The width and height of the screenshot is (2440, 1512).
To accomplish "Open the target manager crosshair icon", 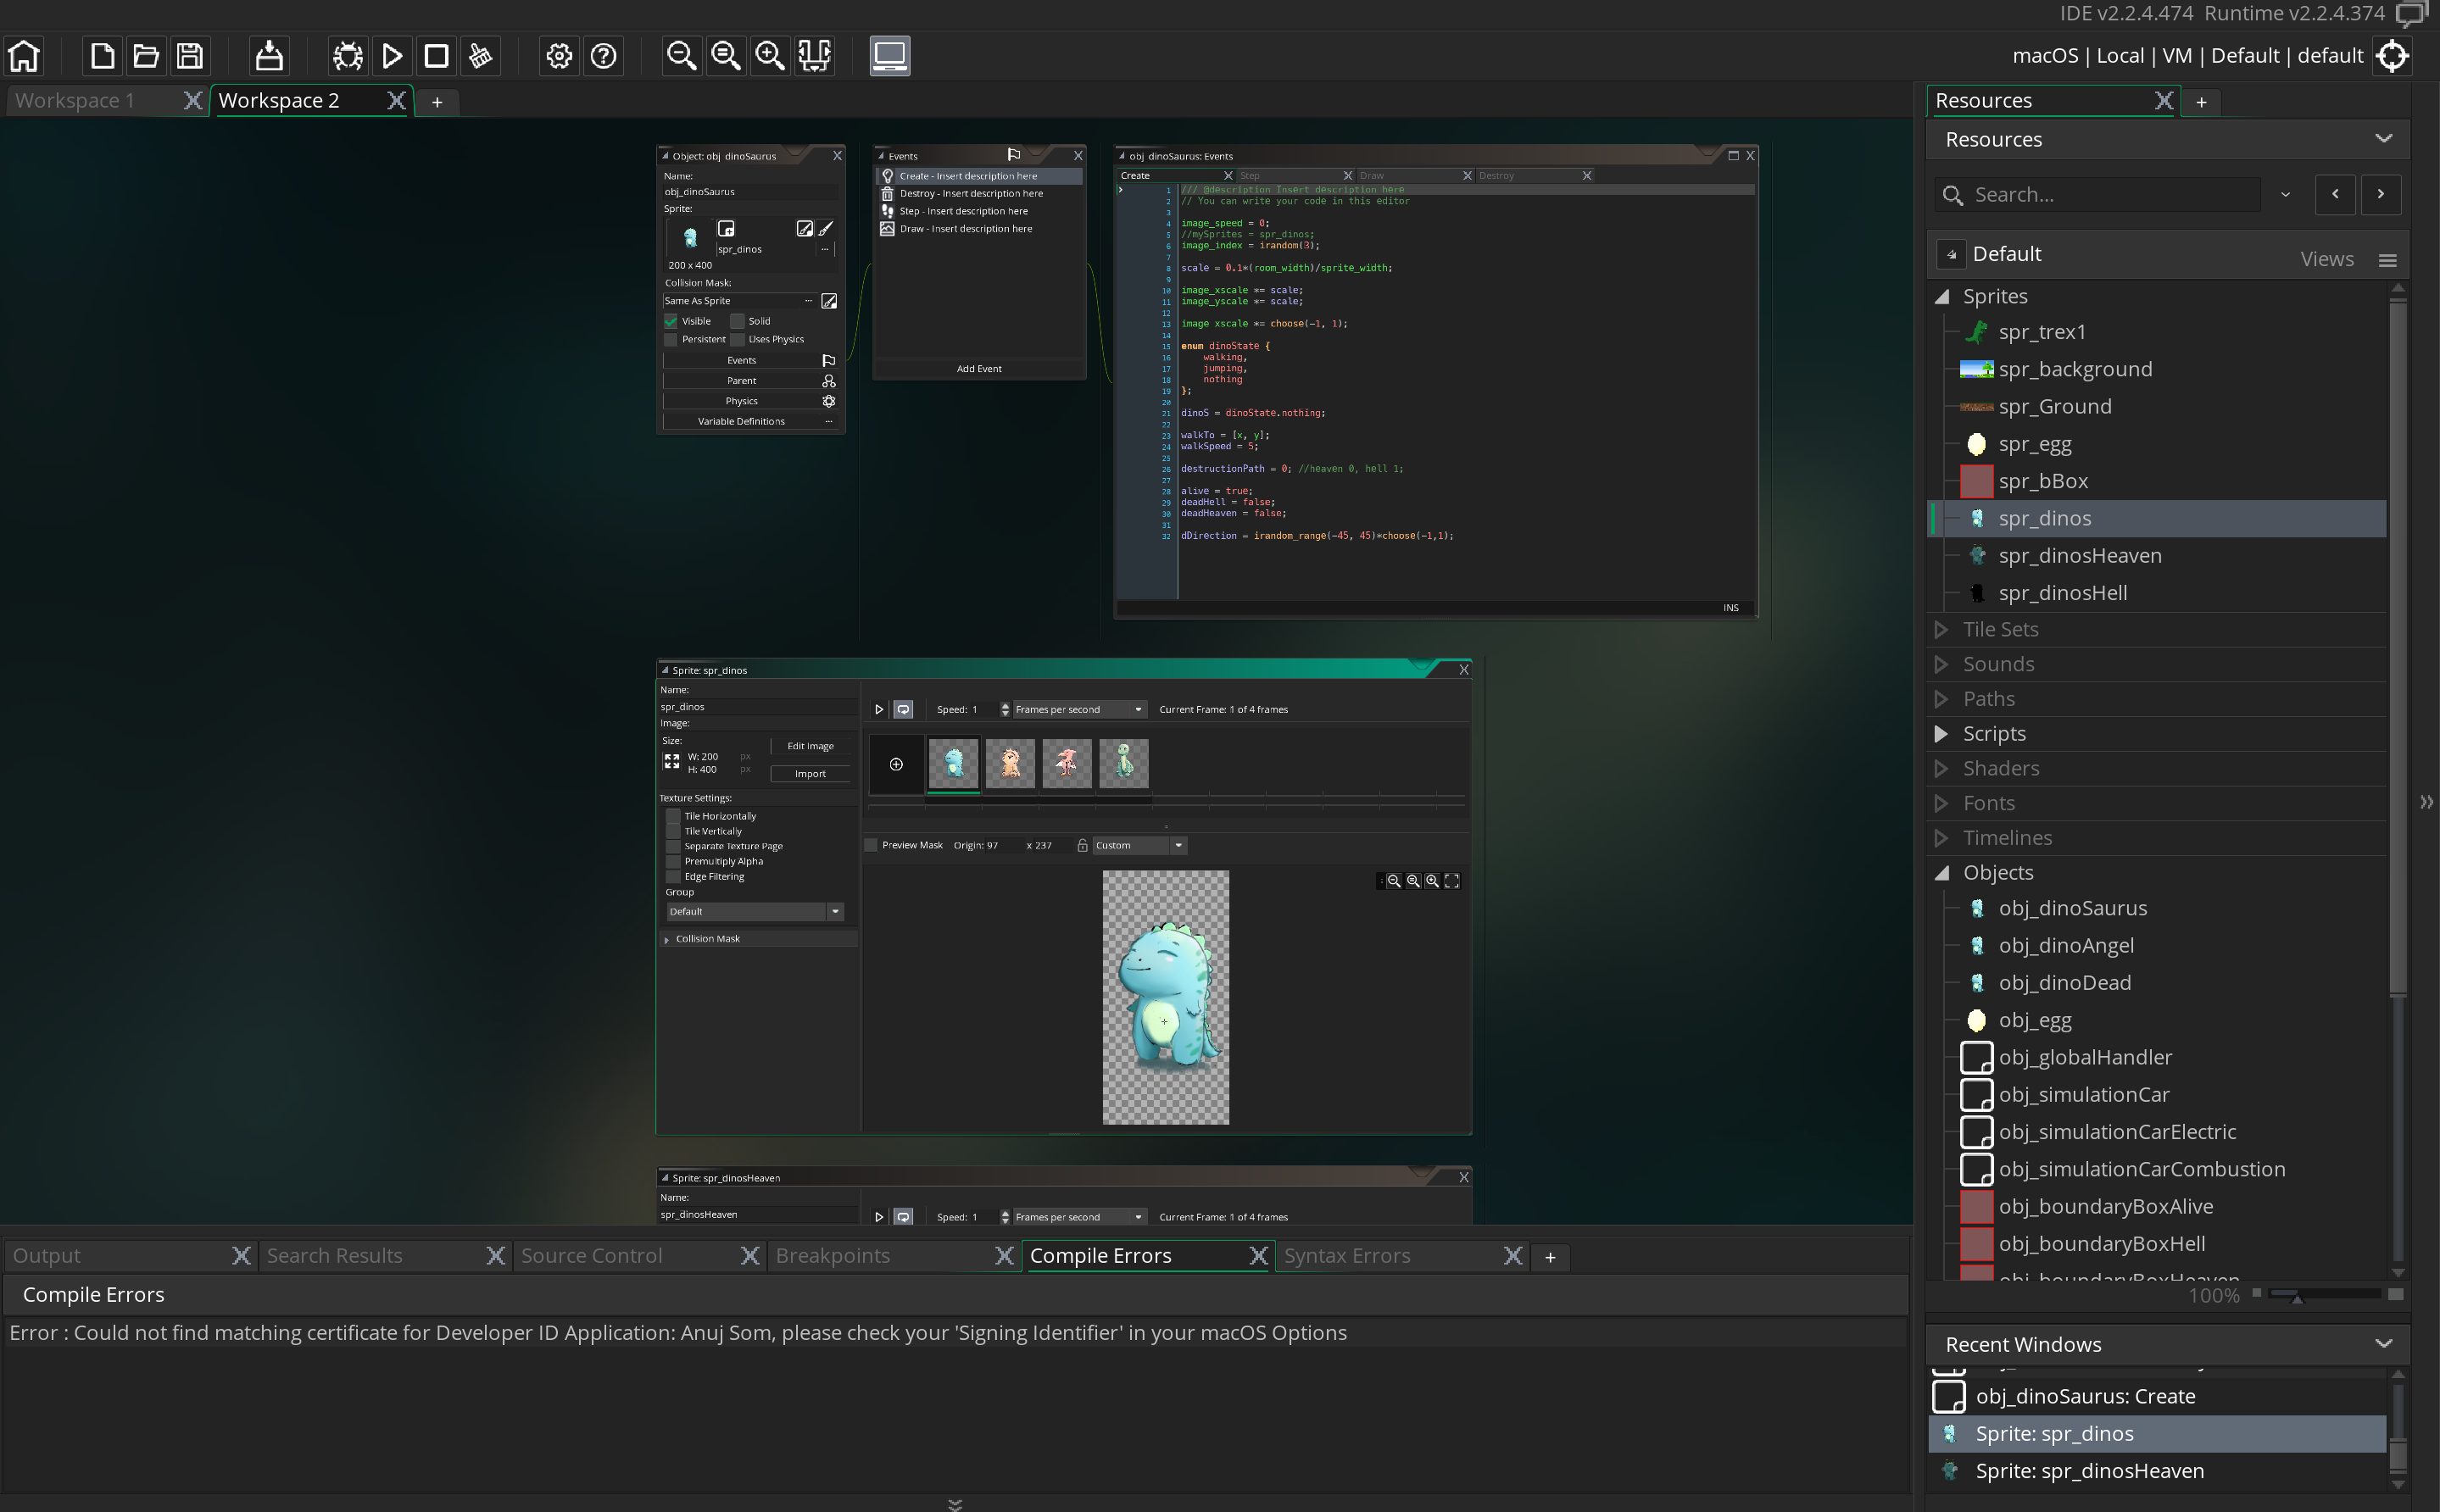I will (x=2392, y=56).
